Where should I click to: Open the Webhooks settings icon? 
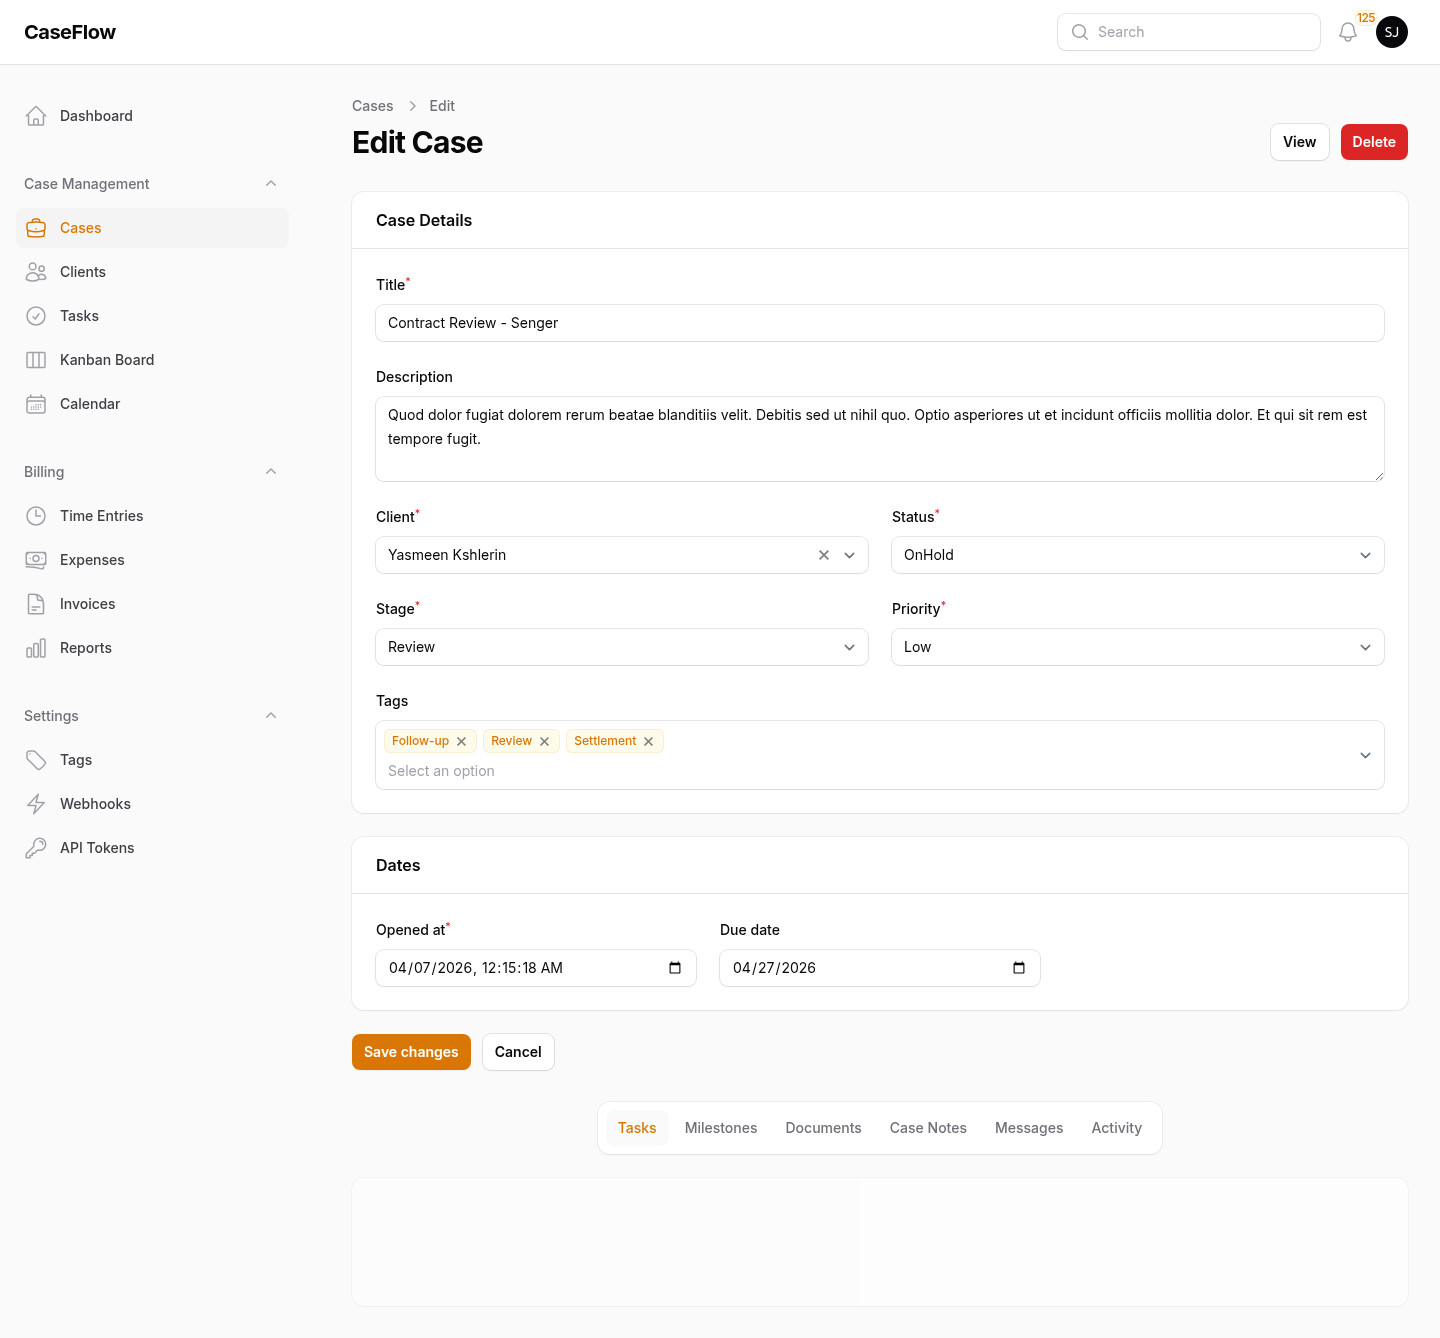tap(36, 803)
